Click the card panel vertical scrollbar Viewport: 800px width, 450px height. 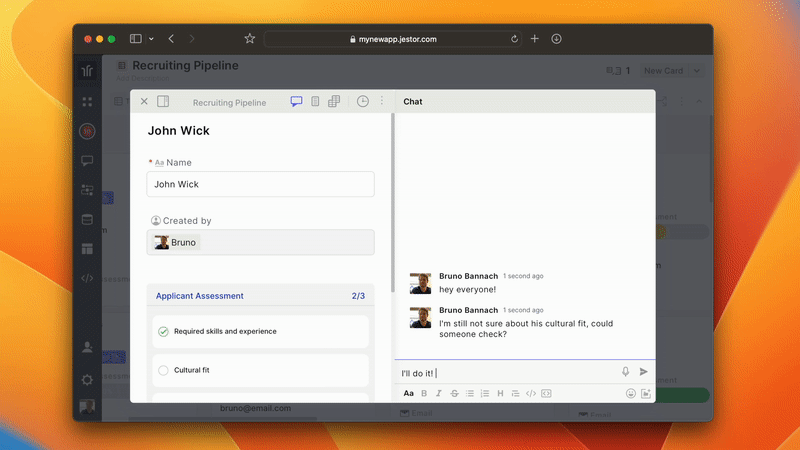393,203
